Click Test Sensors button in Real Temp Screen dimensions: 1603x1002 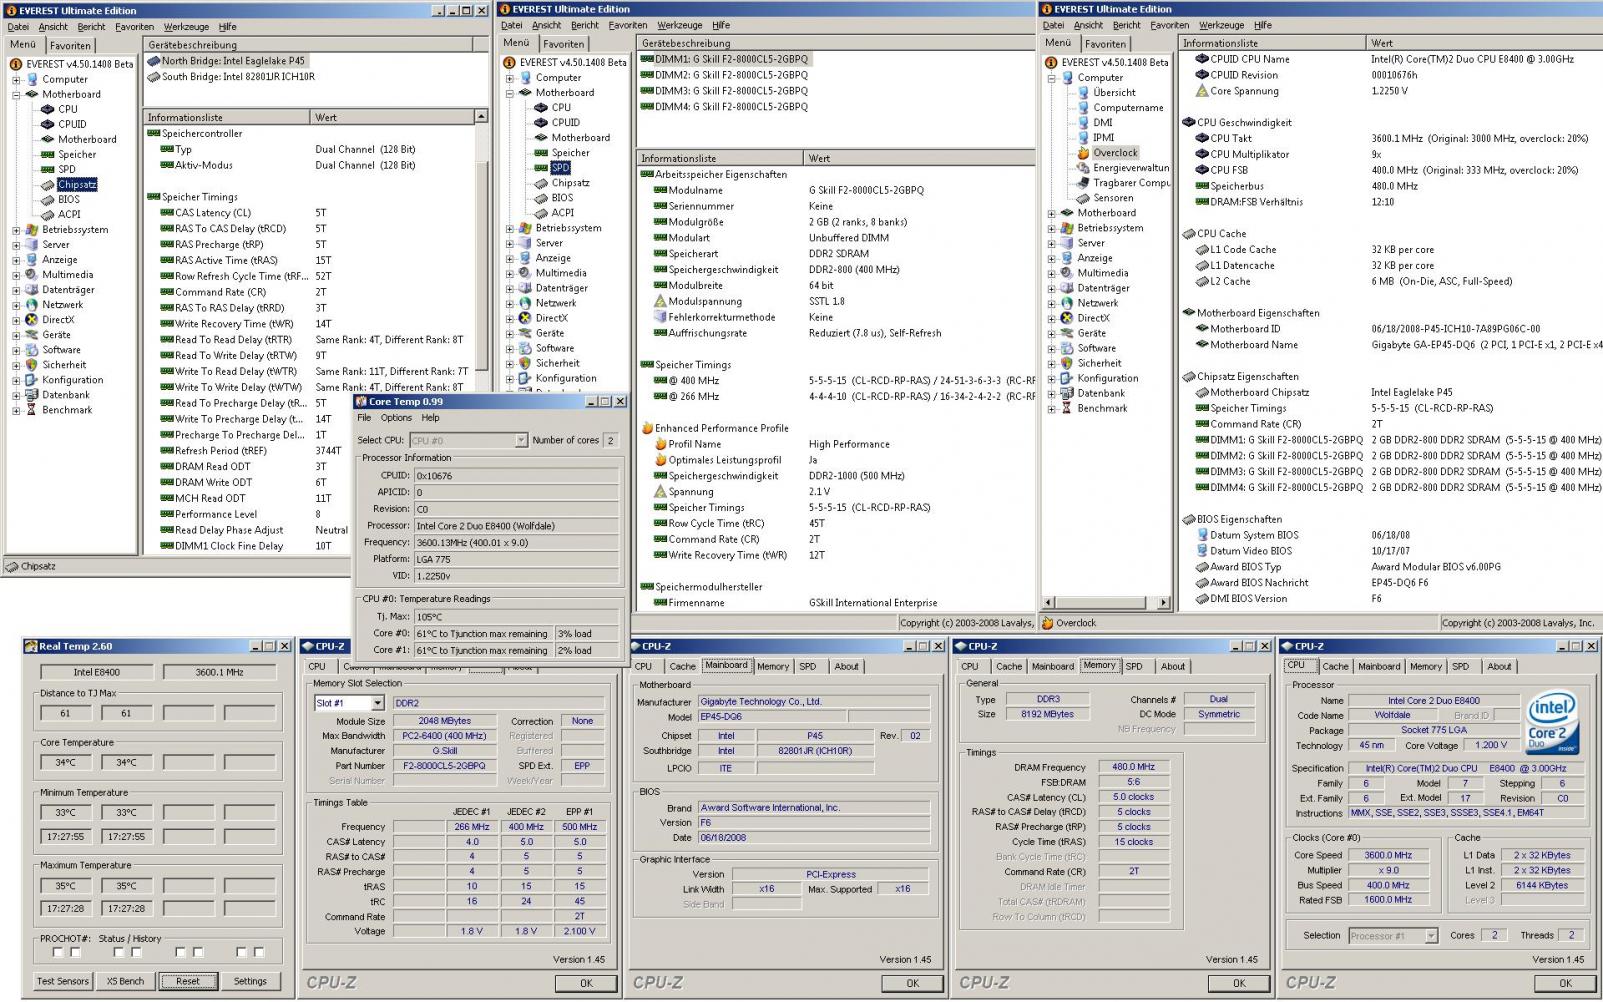point(63,981)
